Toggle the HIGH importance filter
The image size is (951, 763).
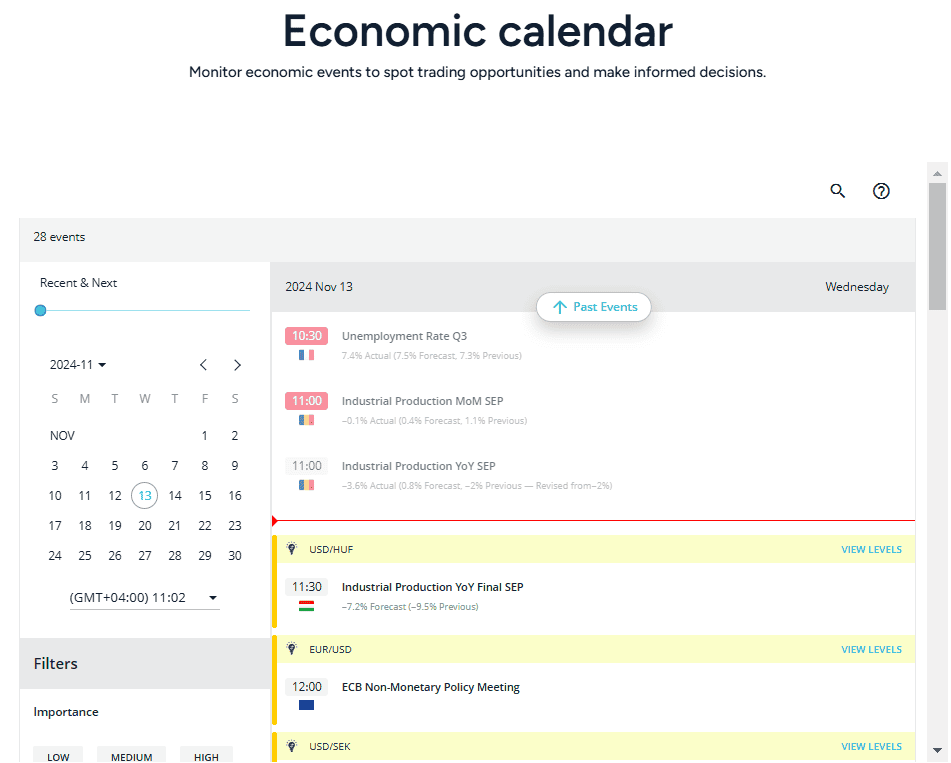(x=206, y=756)
